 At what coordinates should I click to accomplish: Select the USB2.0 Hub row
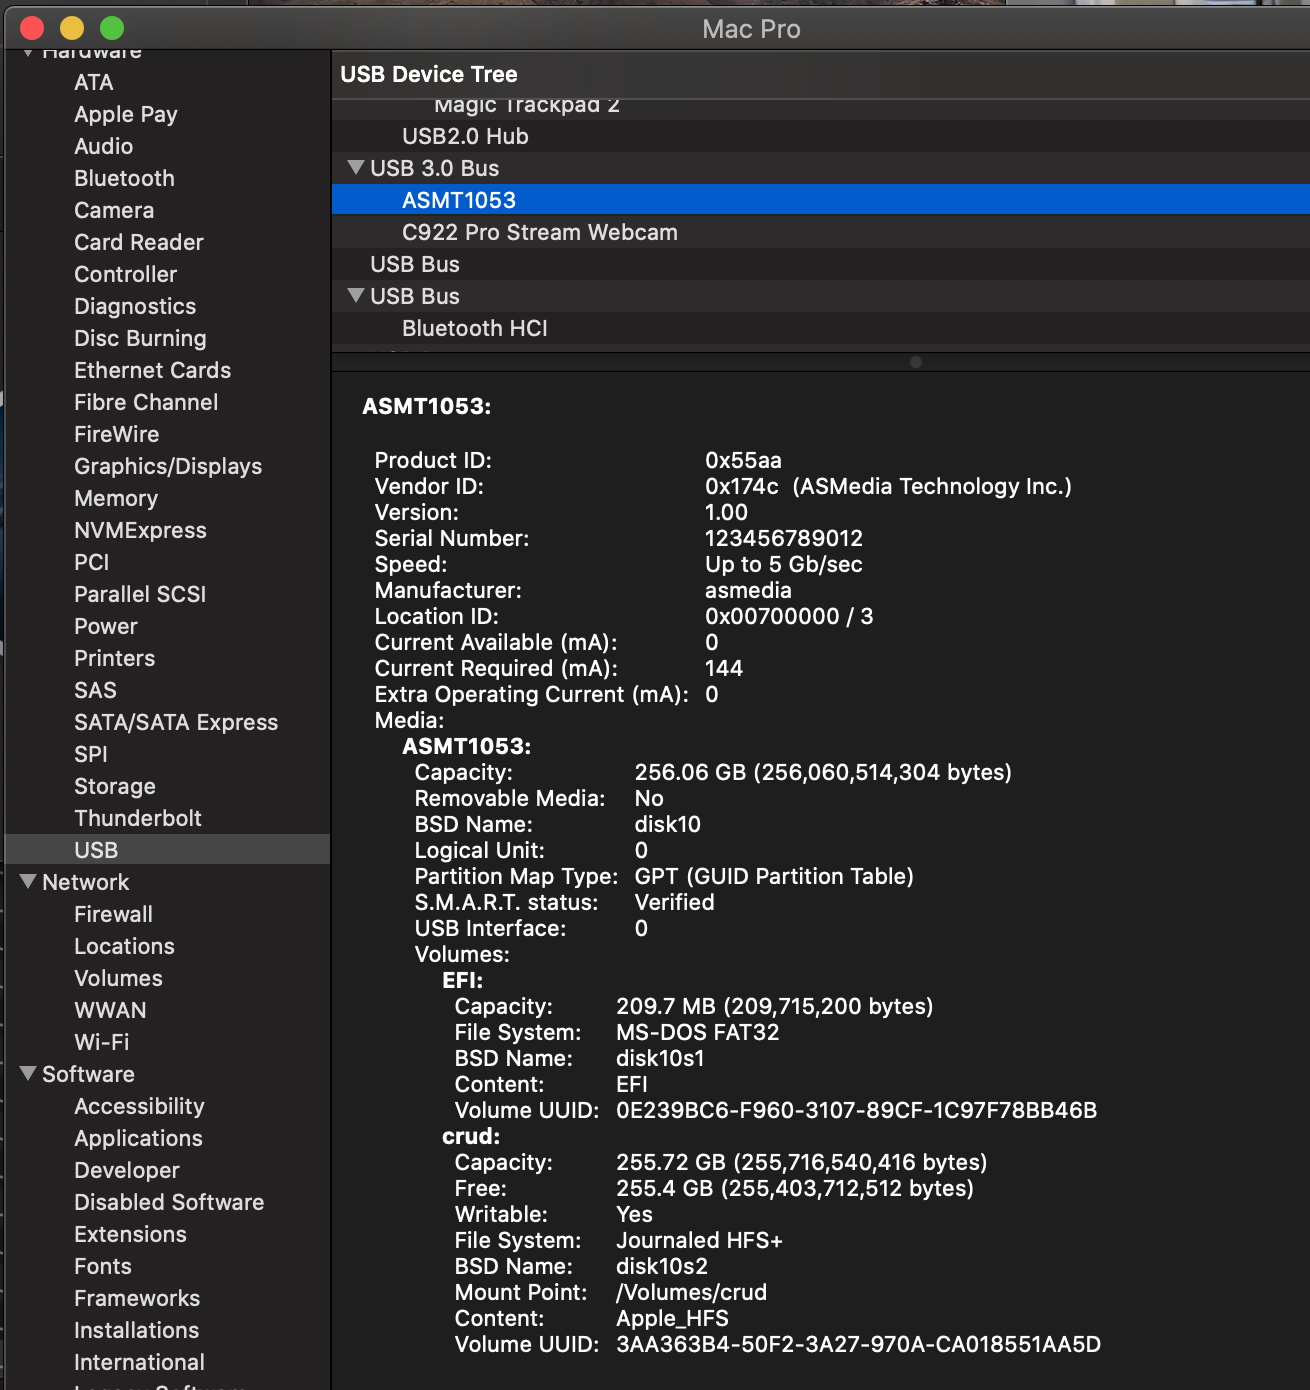[820, 136]
